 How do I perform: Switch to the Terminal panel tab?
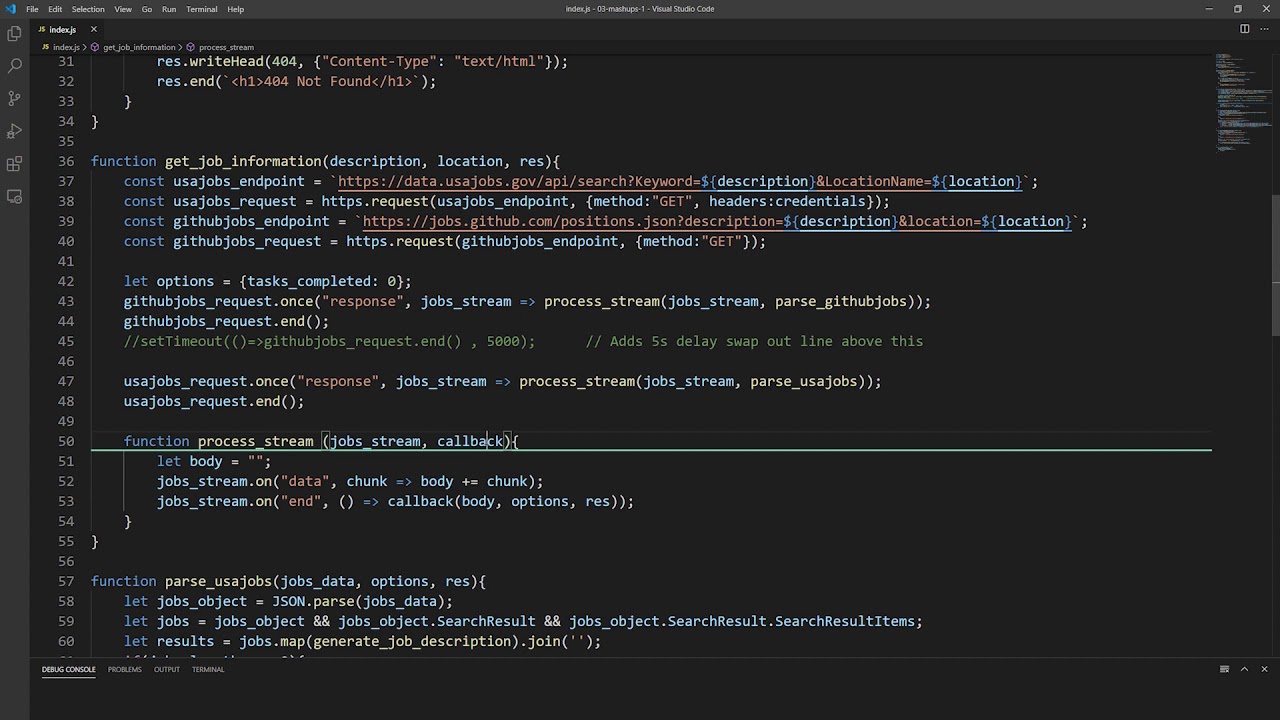coord(208,669)
